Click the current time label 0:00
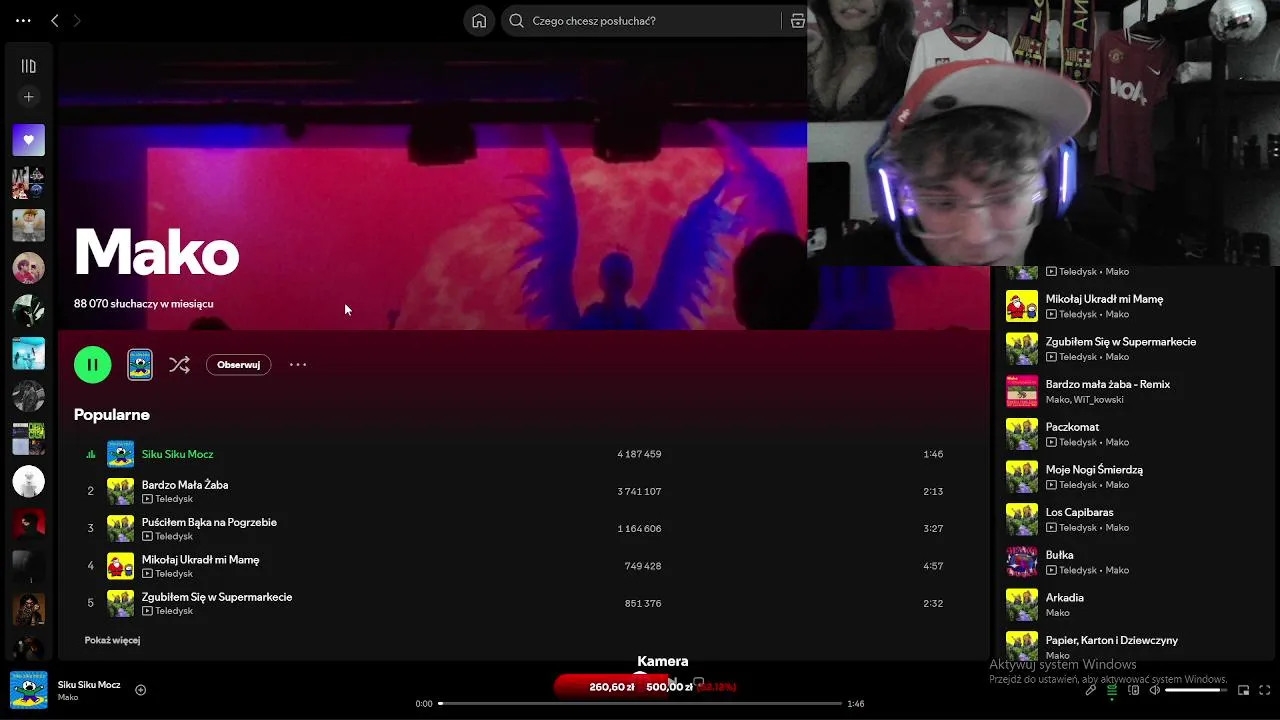1280x720 pixels. [424, 704]
